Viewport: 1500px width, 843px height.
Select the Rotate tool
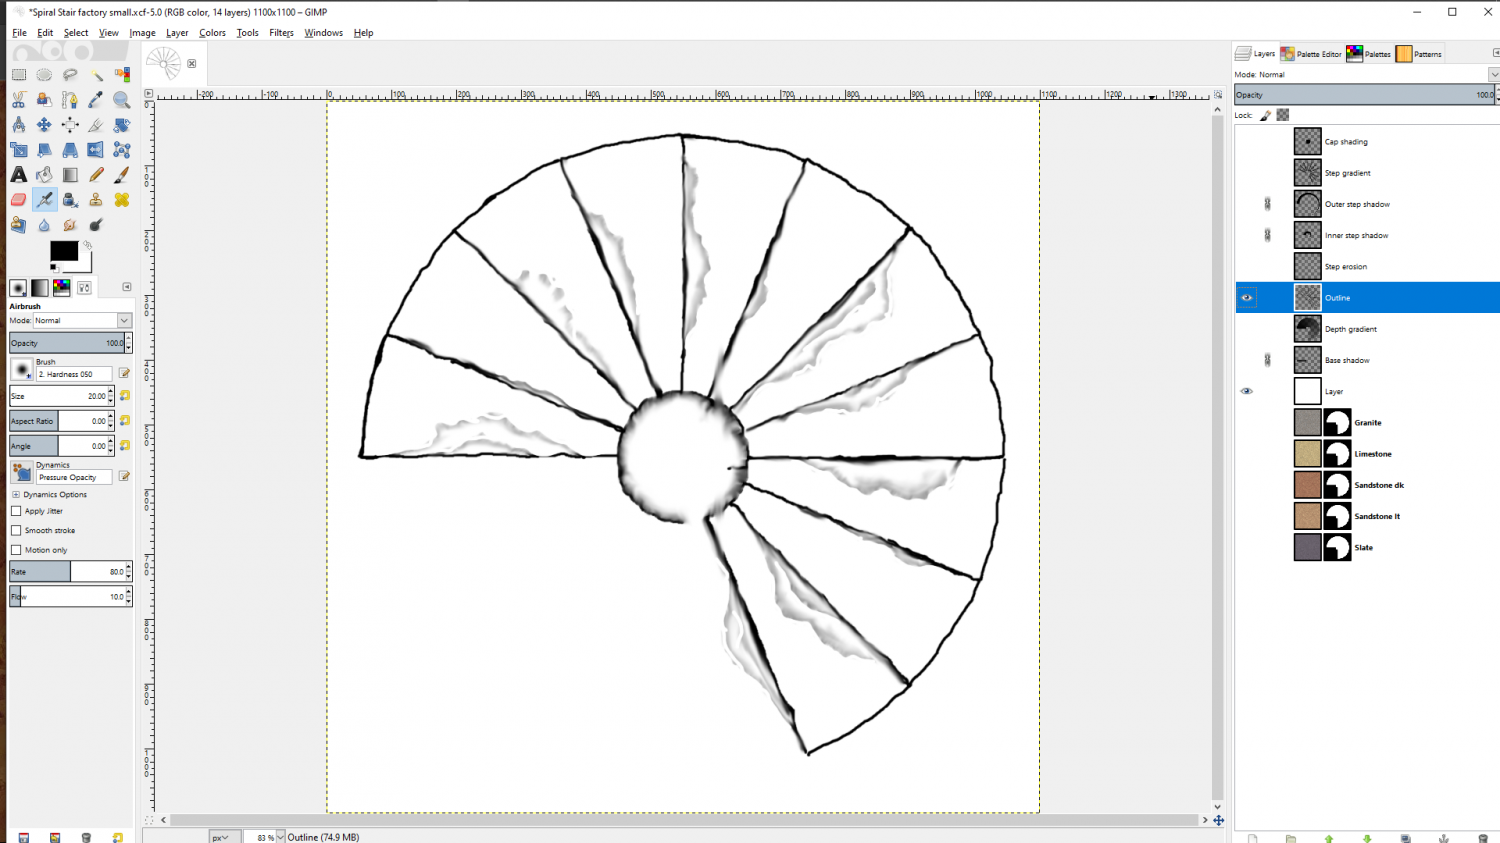click(x=122, y=125)
